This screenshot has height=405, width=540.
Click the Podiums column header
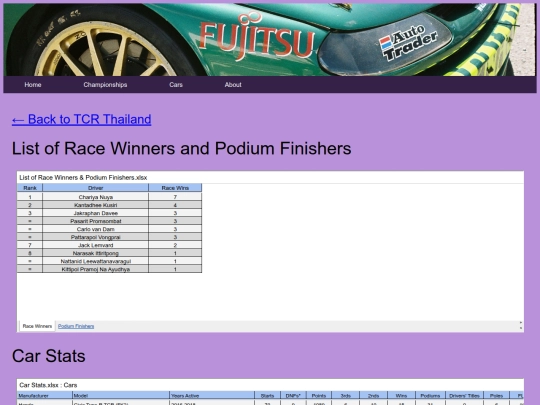tap(430, 396)
